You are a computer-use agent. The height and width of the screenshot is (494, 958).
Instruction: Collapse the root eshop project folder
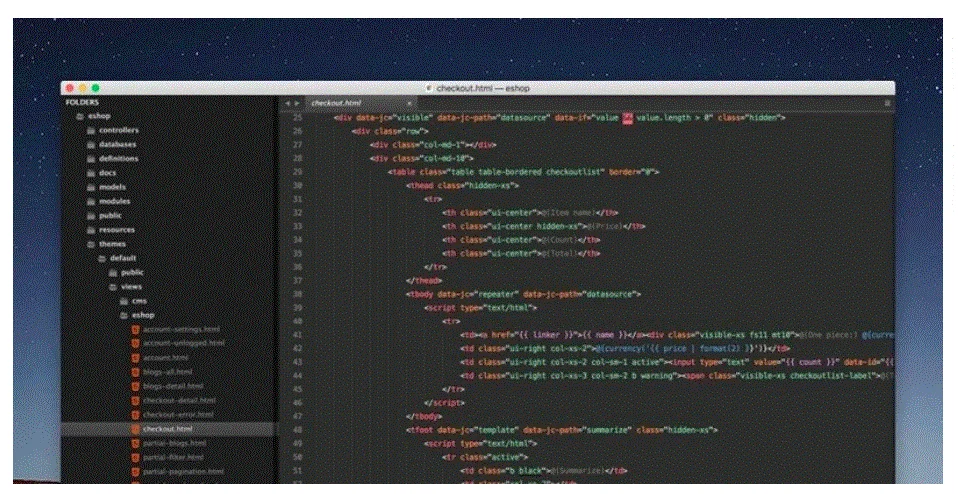(80, 116)
